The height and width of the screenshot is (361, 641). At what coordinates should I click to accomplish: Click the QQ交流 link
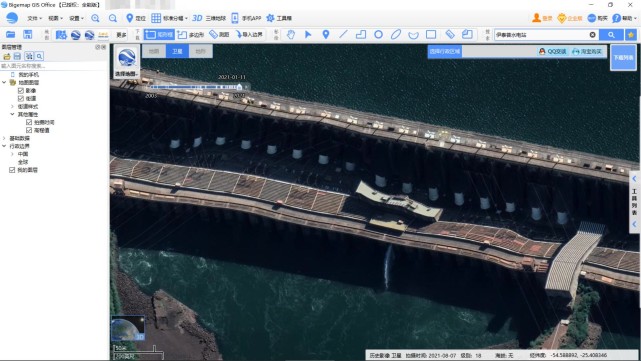553,52
